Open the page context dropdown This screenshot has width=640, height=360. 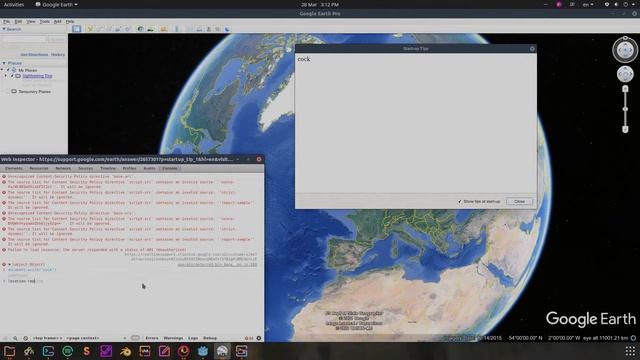click(83, 338)
